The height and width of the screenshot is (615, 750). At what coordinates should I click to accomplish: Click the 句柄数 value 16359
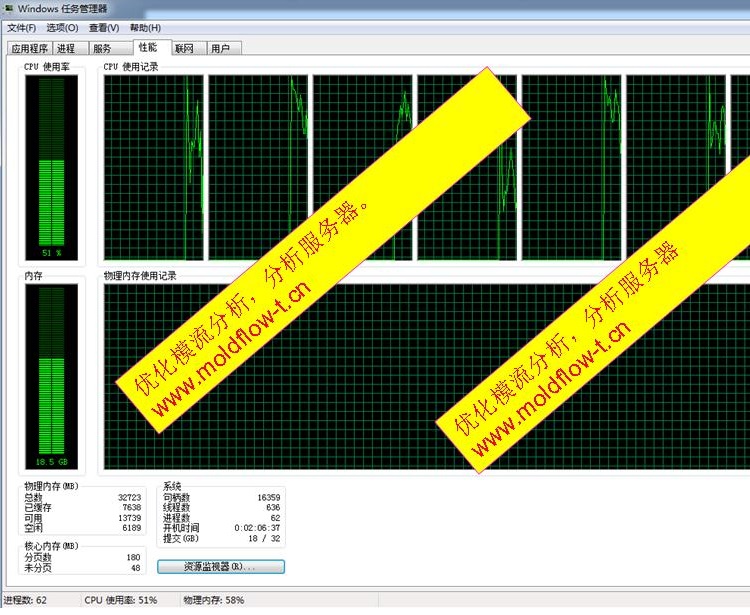(269, 497)
